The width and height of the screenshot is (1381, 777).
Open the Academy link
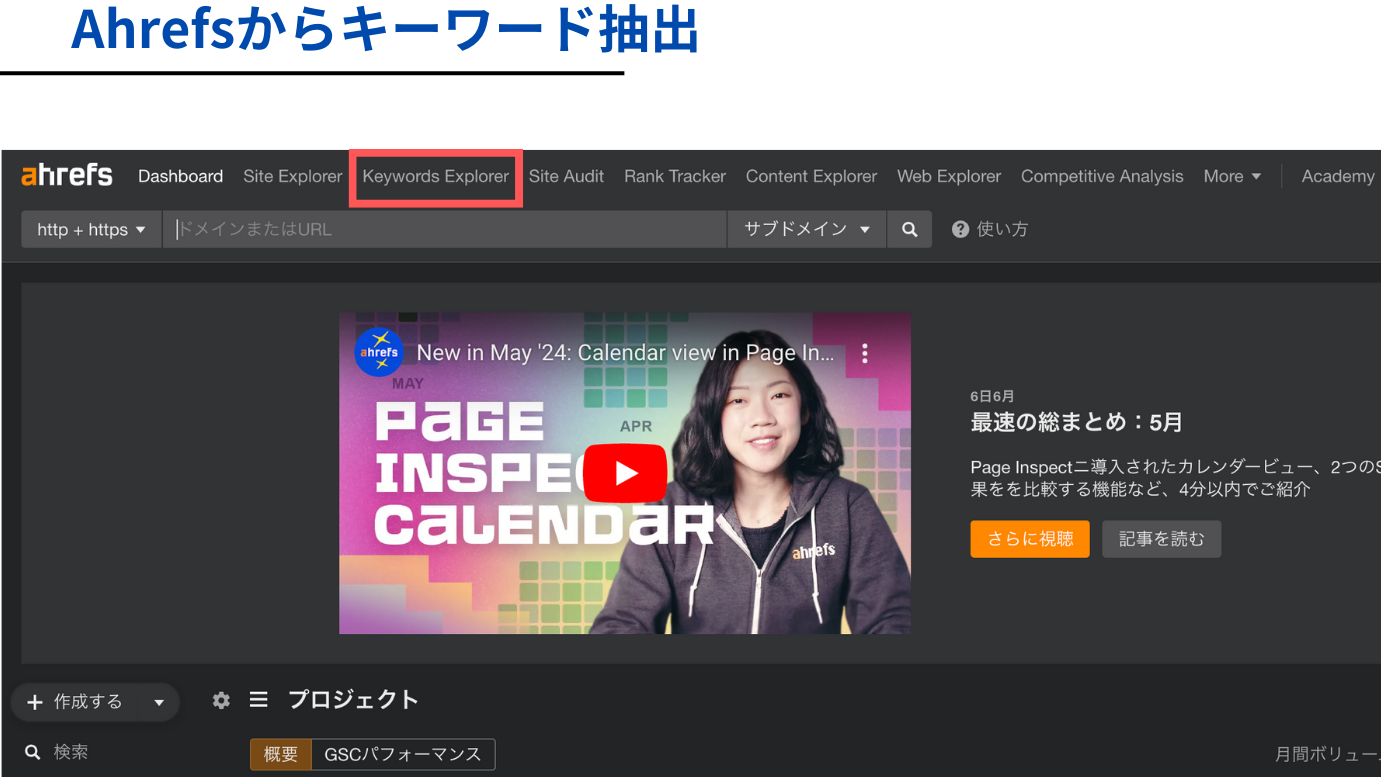[x=1338, y=176]
